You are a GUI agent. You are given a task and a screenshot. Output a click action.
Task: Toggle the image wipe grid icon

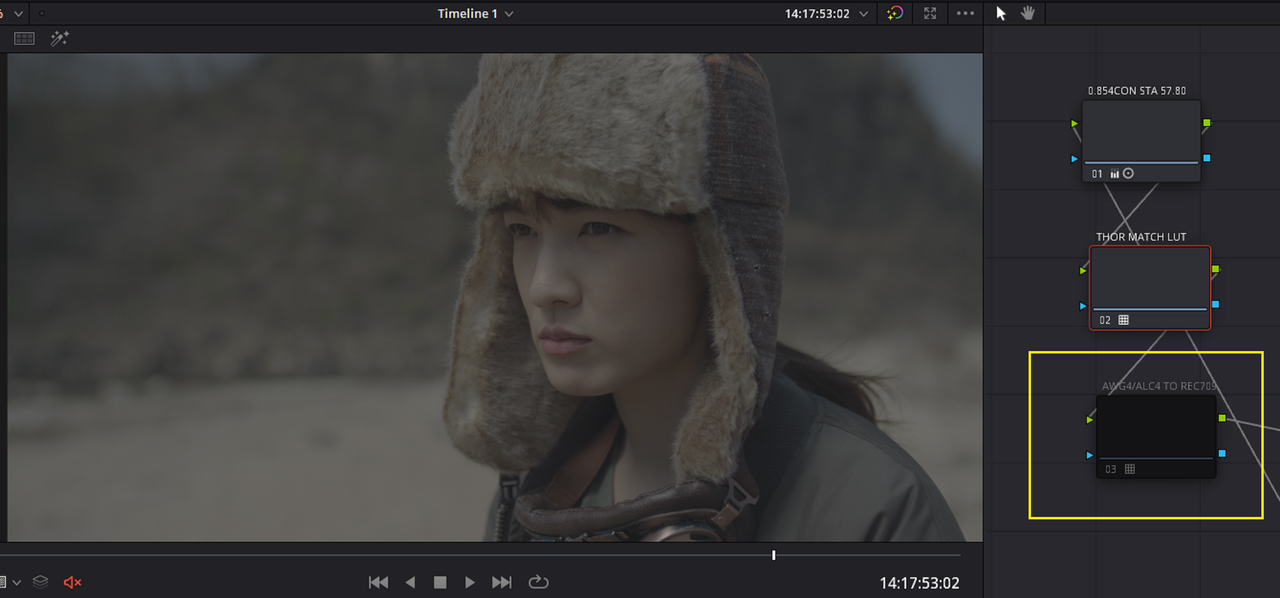(25, 38)
